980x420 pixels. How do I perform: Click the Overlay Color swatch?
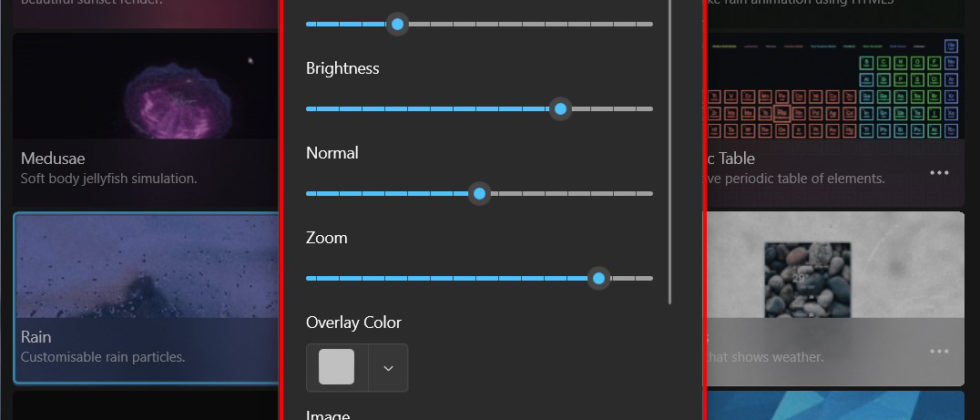pyautogui.click(x=337, y=367)
